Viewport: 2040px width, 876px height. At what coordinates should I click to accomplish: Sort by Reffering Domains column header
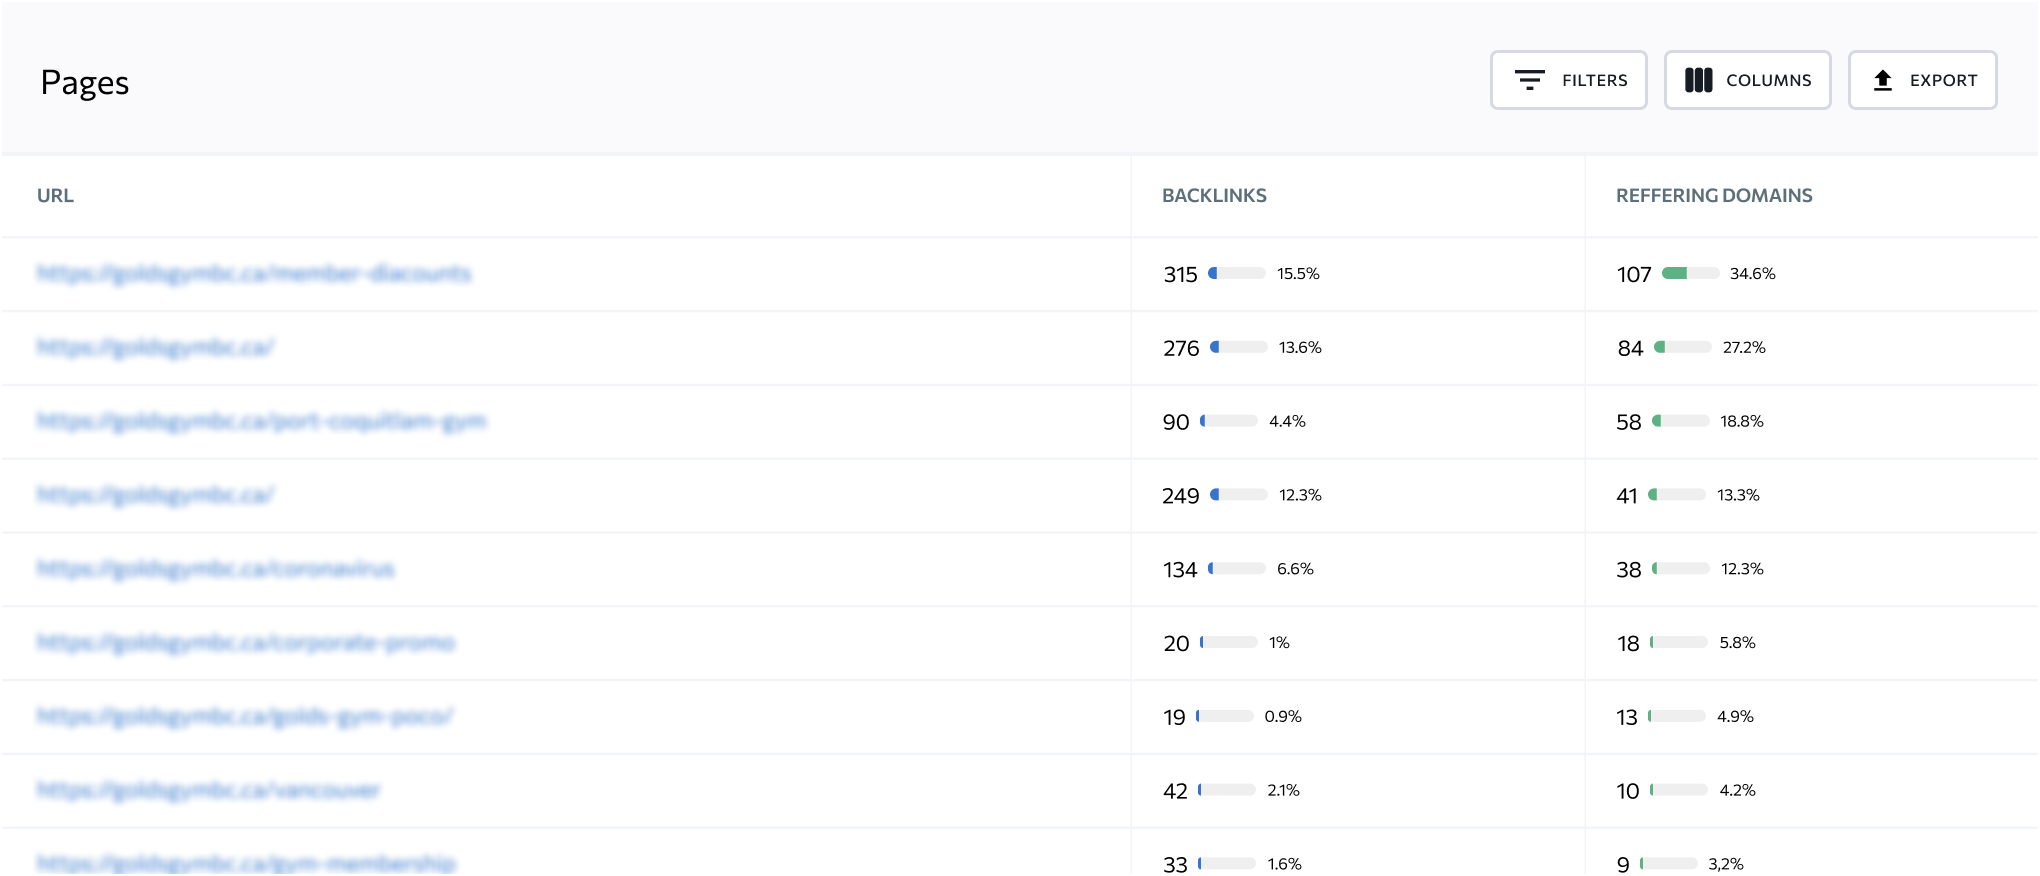click(1714, 196)
